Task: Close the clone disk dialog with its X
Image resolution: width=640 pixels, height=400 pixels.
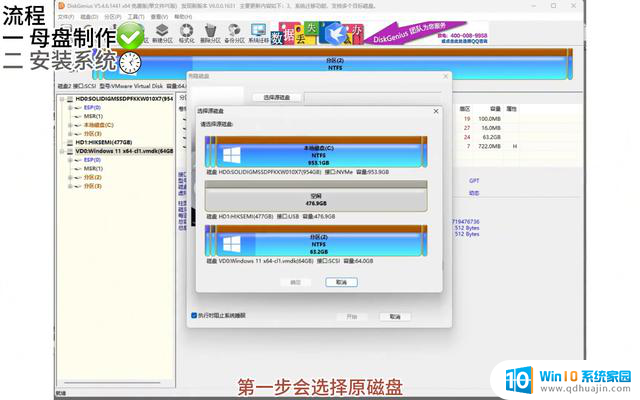Action: click(x=445, y=76)
